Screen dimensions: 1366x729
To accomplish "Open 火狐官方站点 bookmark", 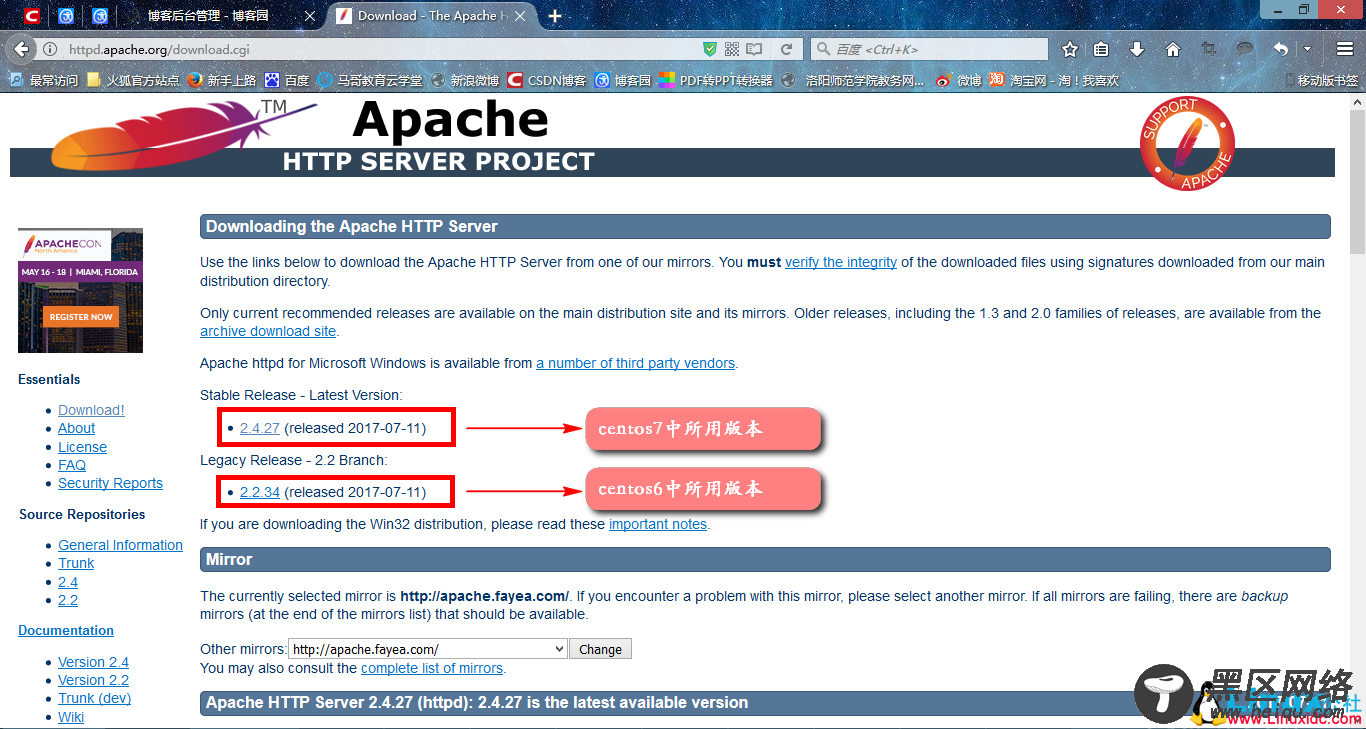I will [x=132, y=80].
